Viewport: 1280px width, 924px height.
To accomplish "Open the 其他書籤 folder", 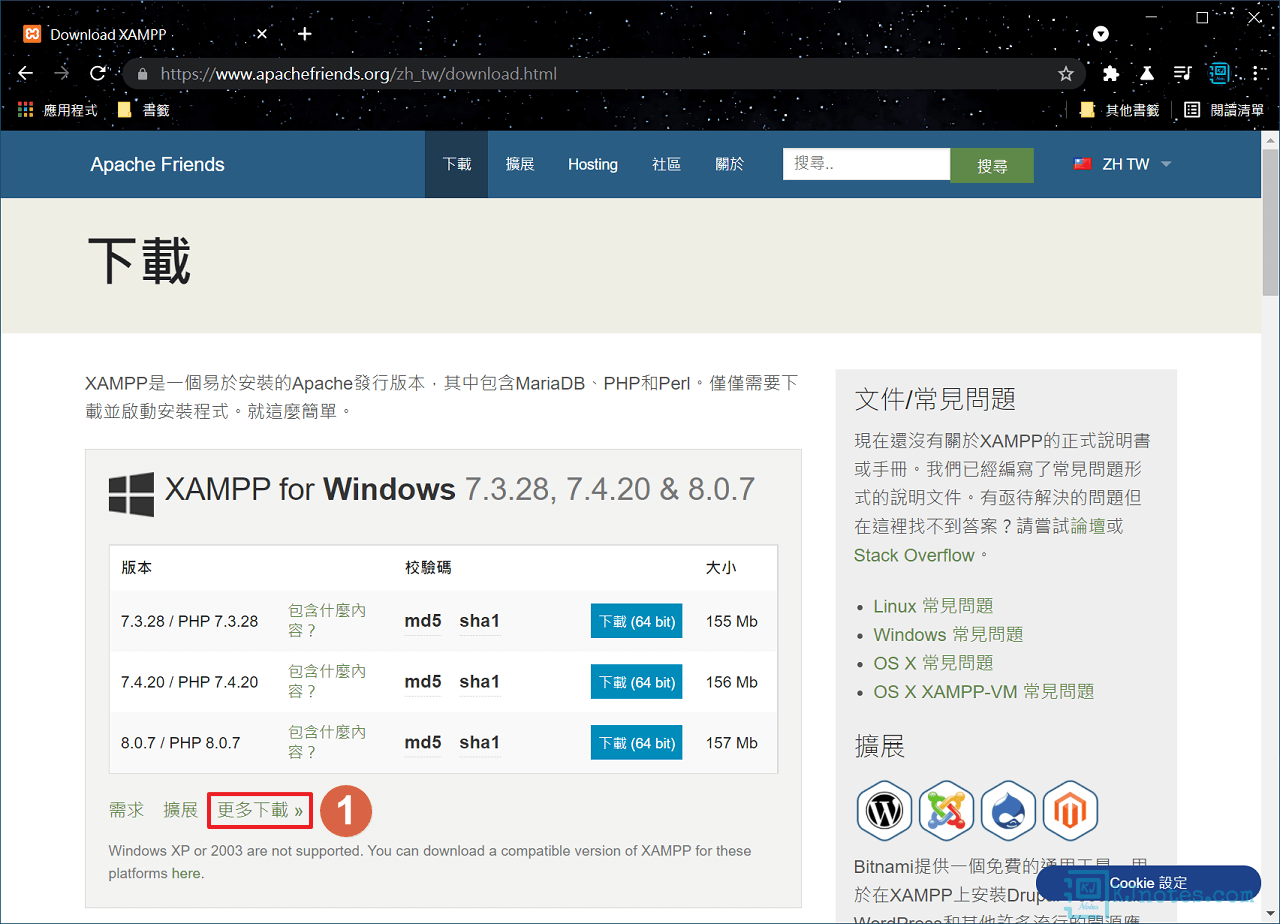I will tap(1120, 110).
